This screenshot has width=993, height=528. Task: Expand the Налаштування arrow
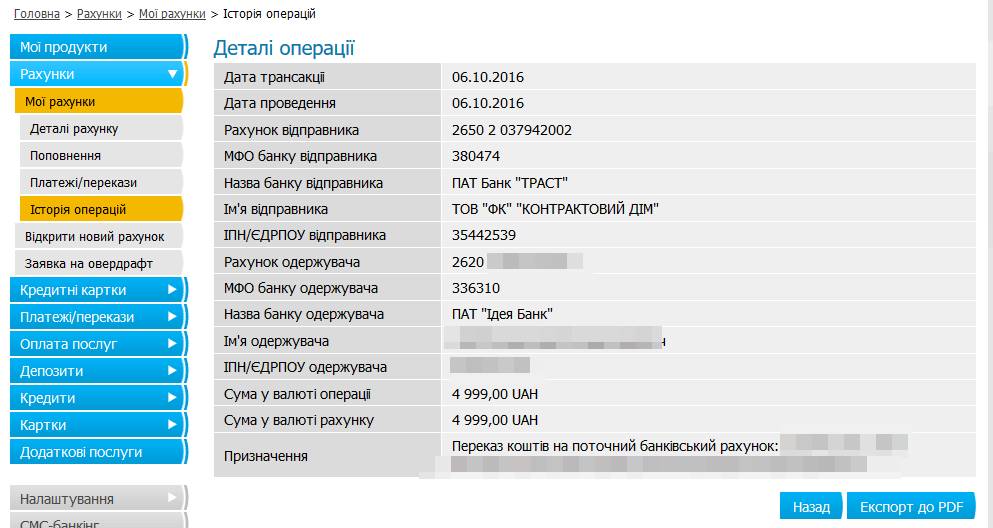pyautogui.click(x=172, y=498)
